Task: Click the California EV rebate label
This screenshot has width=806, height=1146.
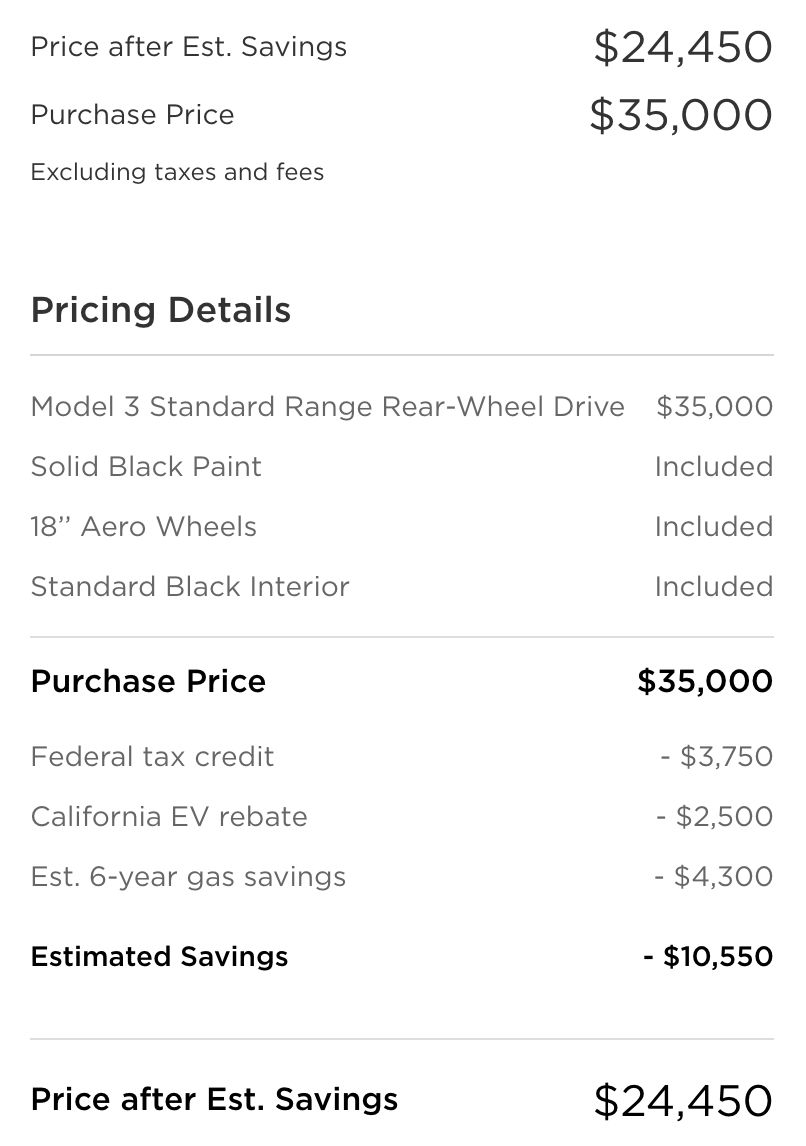Action: click(169, 816)
